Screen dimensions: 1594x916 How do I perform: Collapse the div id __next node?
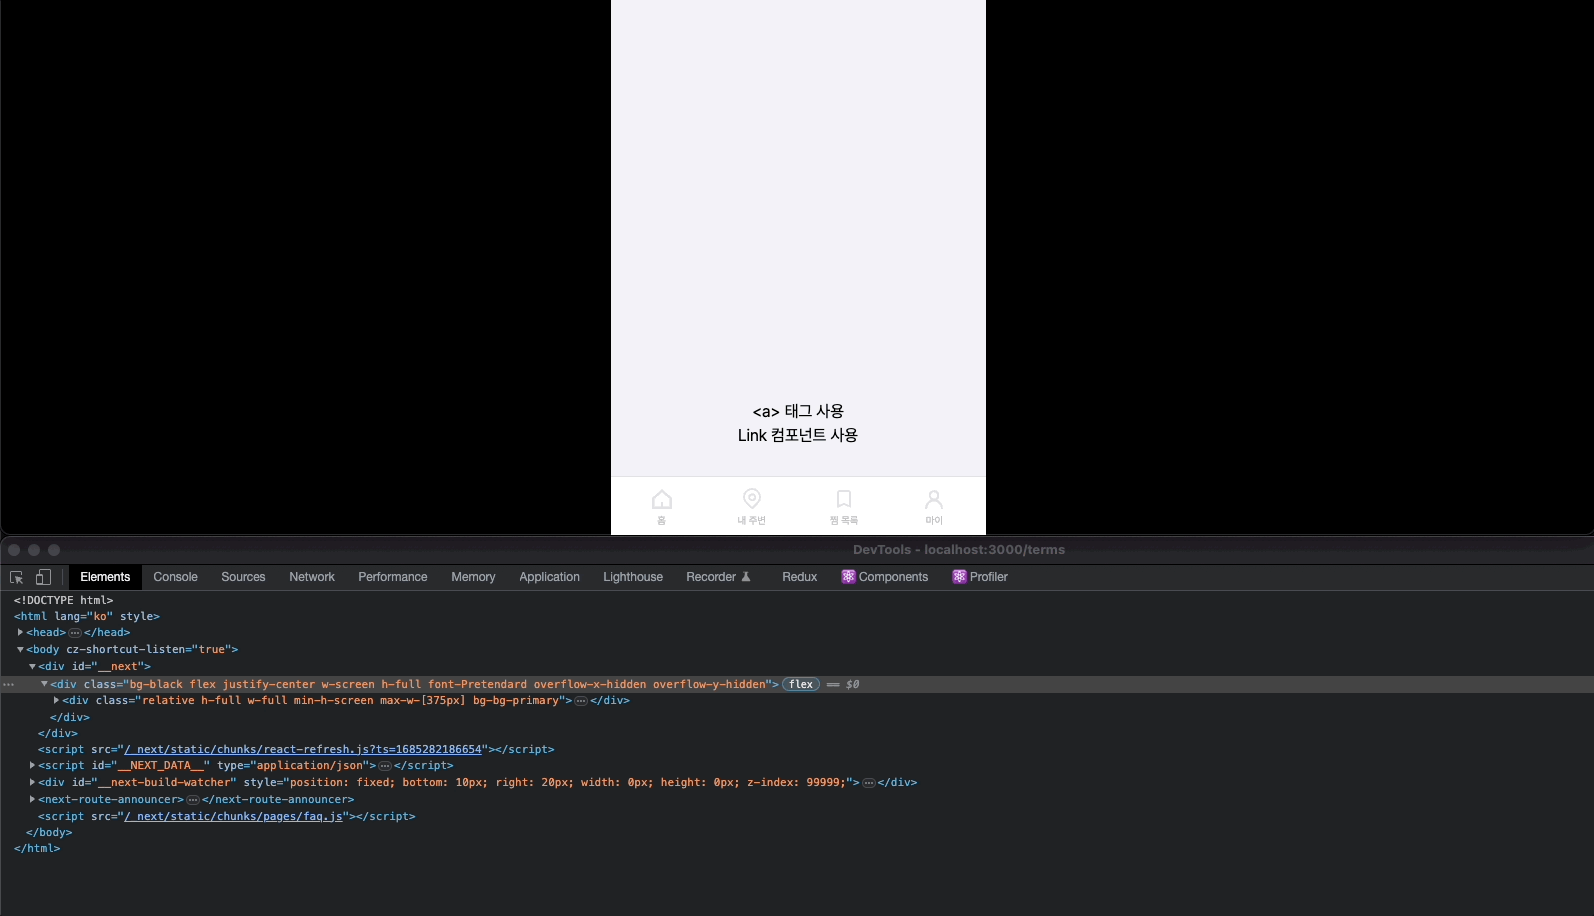click(32, 666)
